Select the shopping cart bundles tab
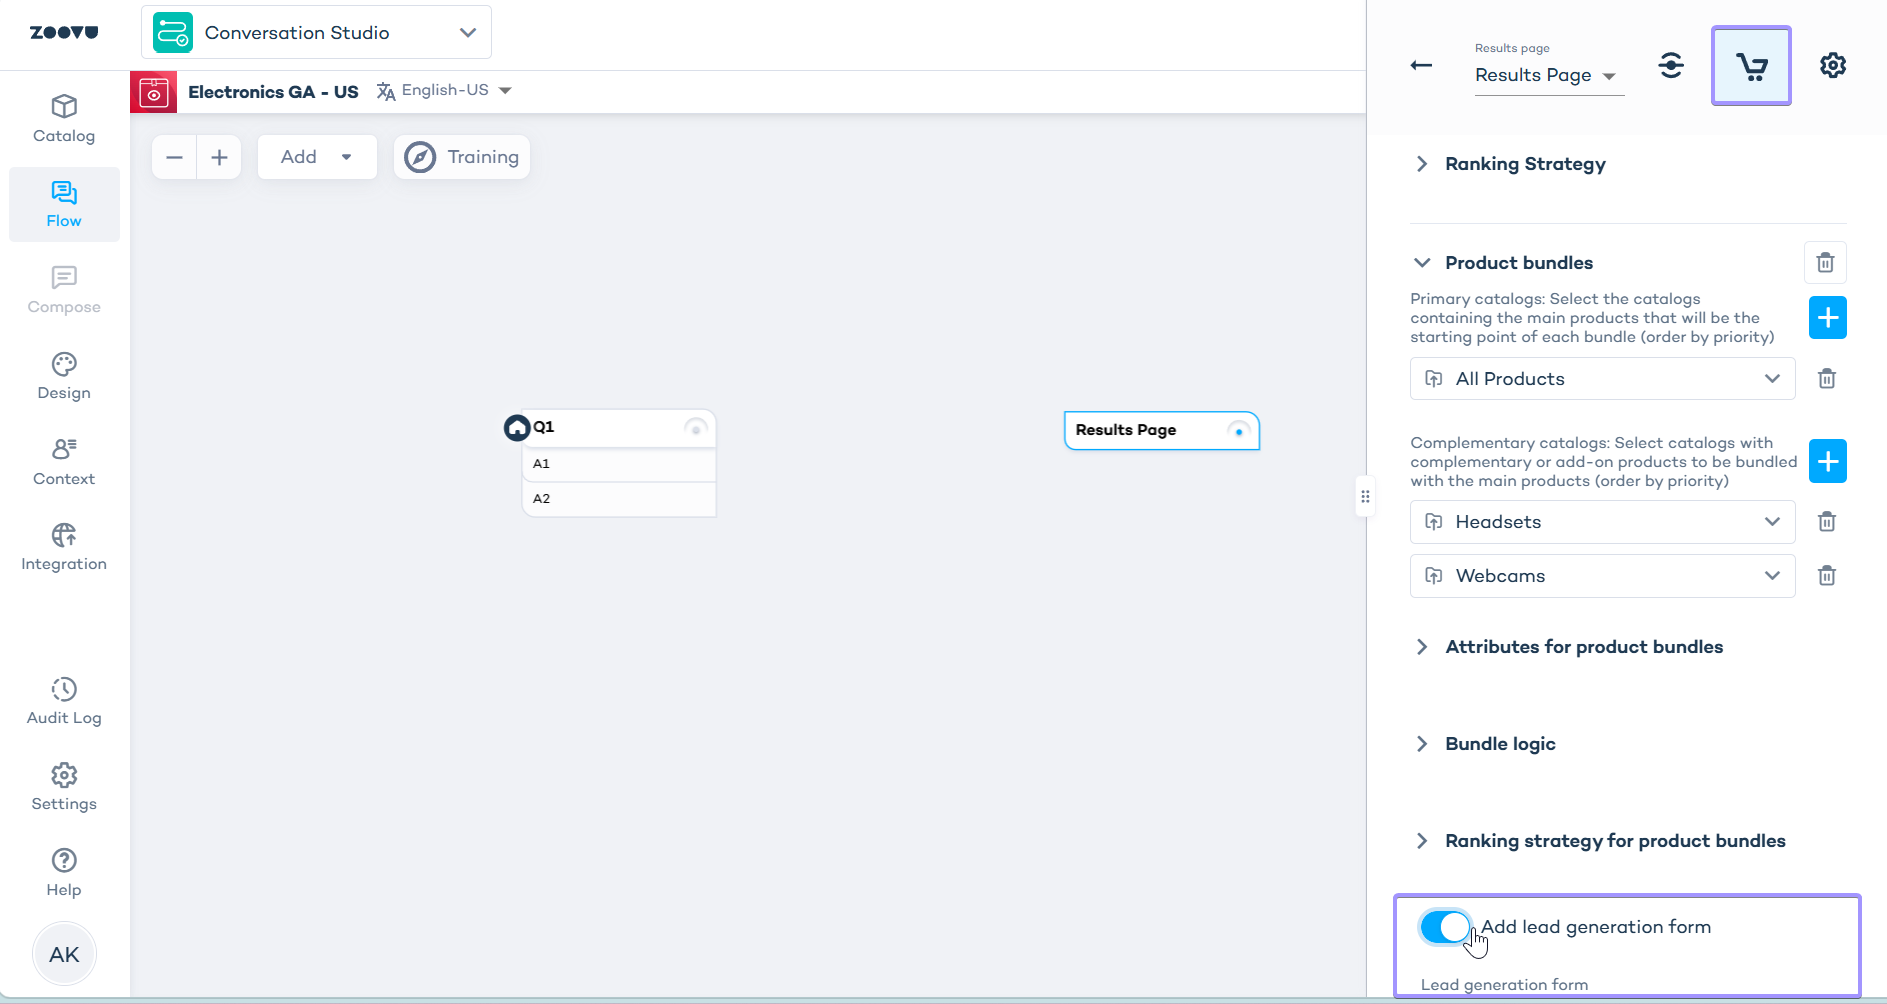The height and width of the screenshot is (1004, 1887). pyautogui.click(x=1751, y=66)
